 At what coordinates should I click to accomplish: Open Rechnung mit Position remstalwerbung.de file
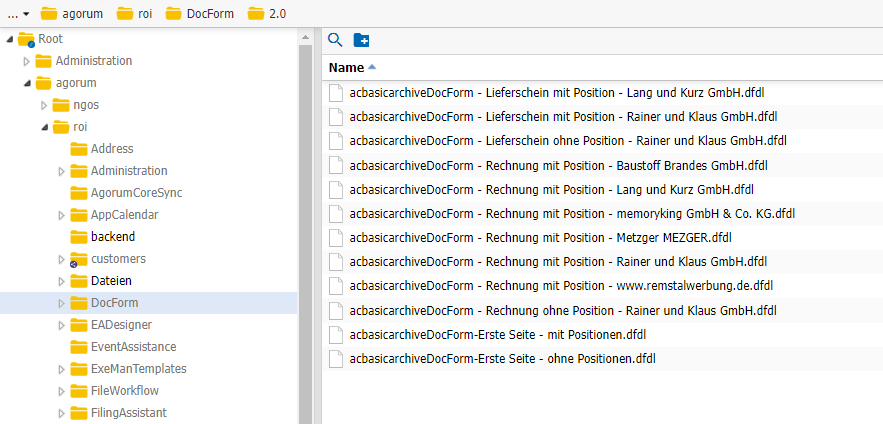pyautogui.click(x=561, y=286)
